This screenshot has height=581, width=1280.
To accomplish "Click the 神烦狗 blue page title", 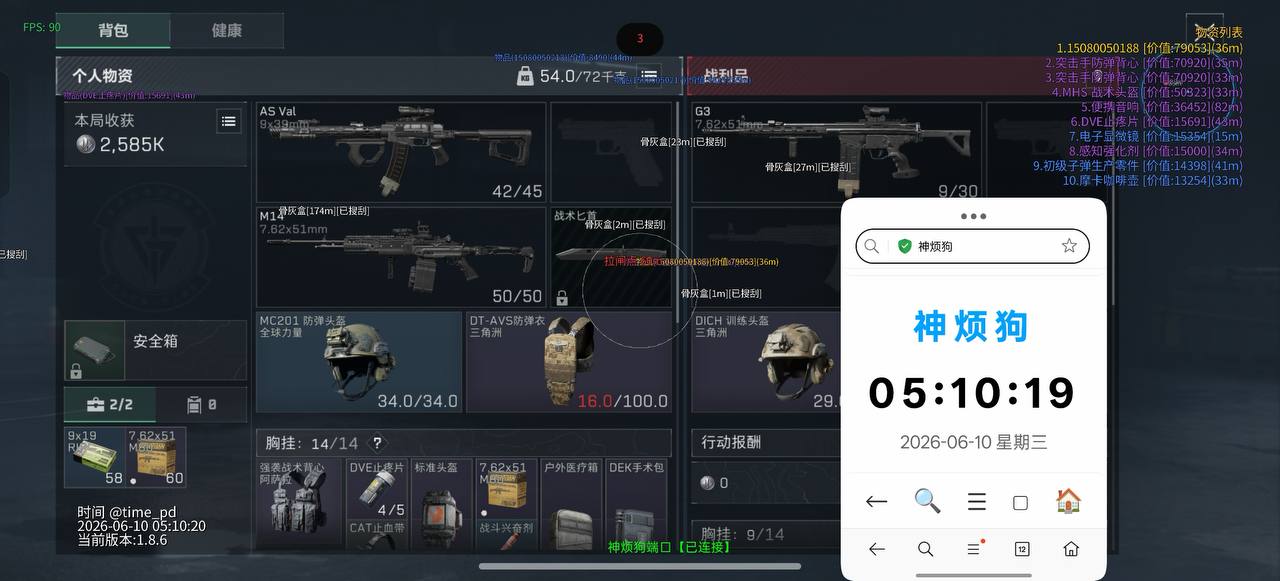I will coord(970,327).
